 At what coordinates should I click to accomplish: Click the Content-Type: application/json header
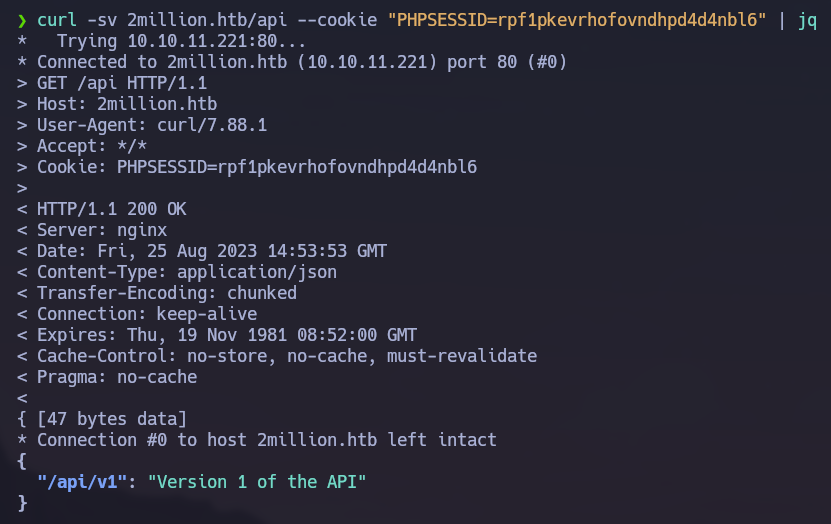click(187, 272)
